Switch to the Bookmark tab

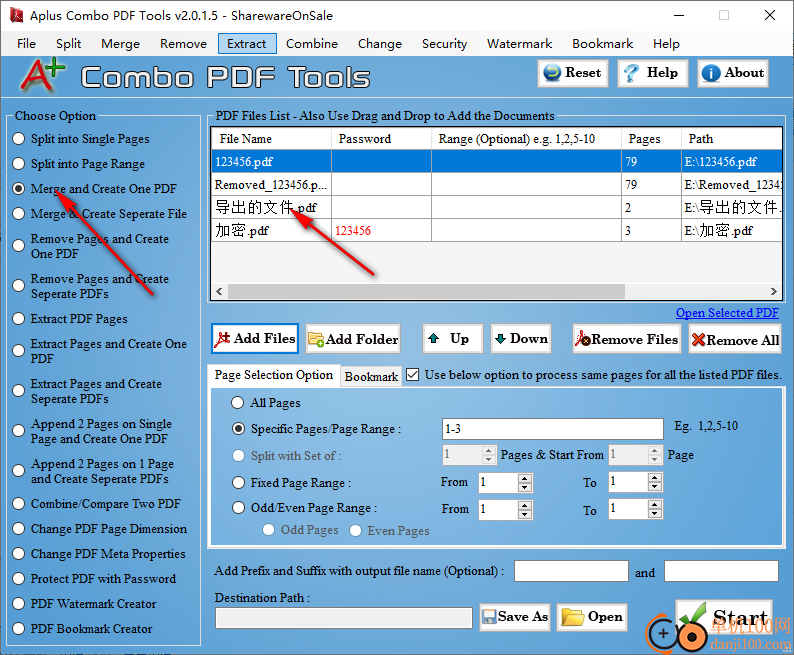tap(371, 377)
